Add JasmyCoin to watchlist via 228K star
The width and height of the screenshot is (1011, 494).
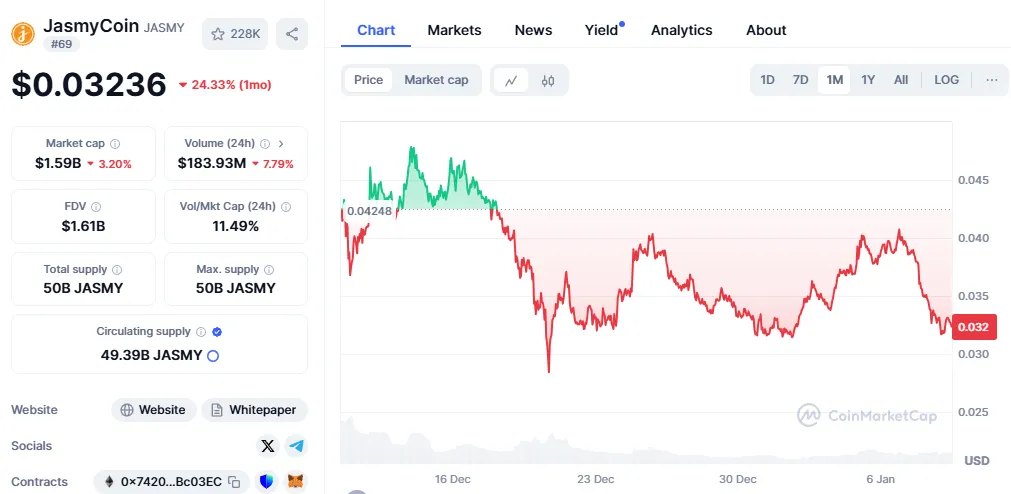click(235, 34)
